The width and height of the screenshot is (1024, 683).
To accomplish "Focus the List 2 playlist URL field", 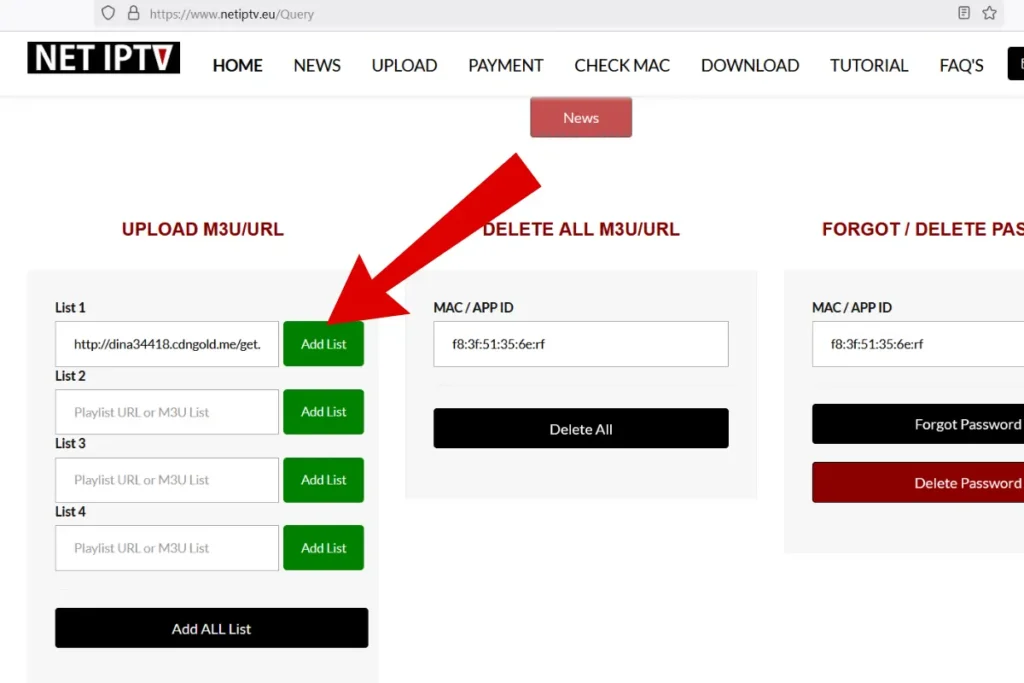I will tap(166, 412).
